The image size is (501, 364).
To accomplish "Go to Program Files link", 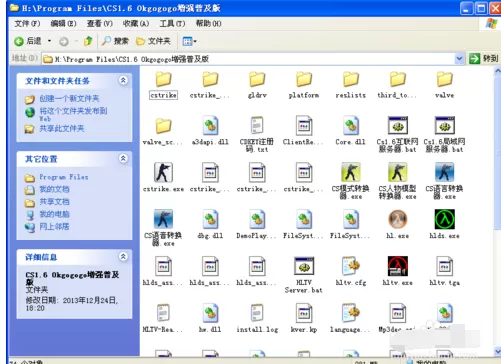I will click(x=64, y=177).
